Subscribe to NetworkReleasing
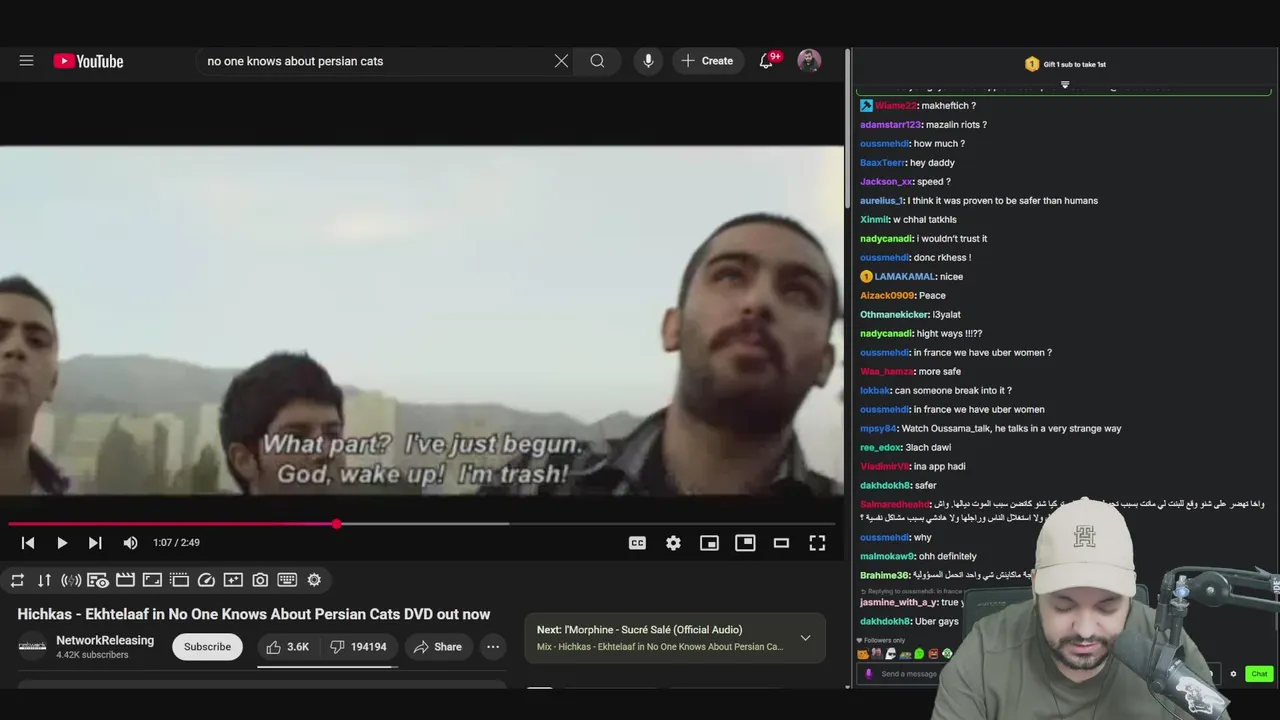1280x720 pixels. (x=207, y=647)
